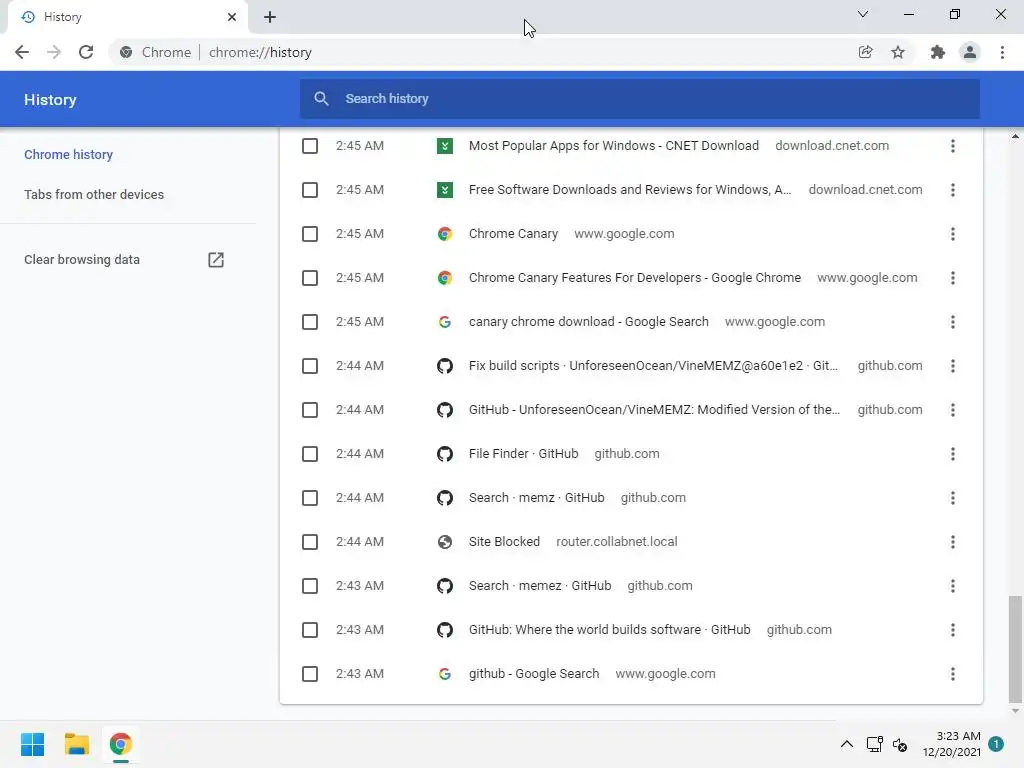Screen dimensions: 1024x768
Task: Click the Chrome taskbar icon
Action: (120, 744)
